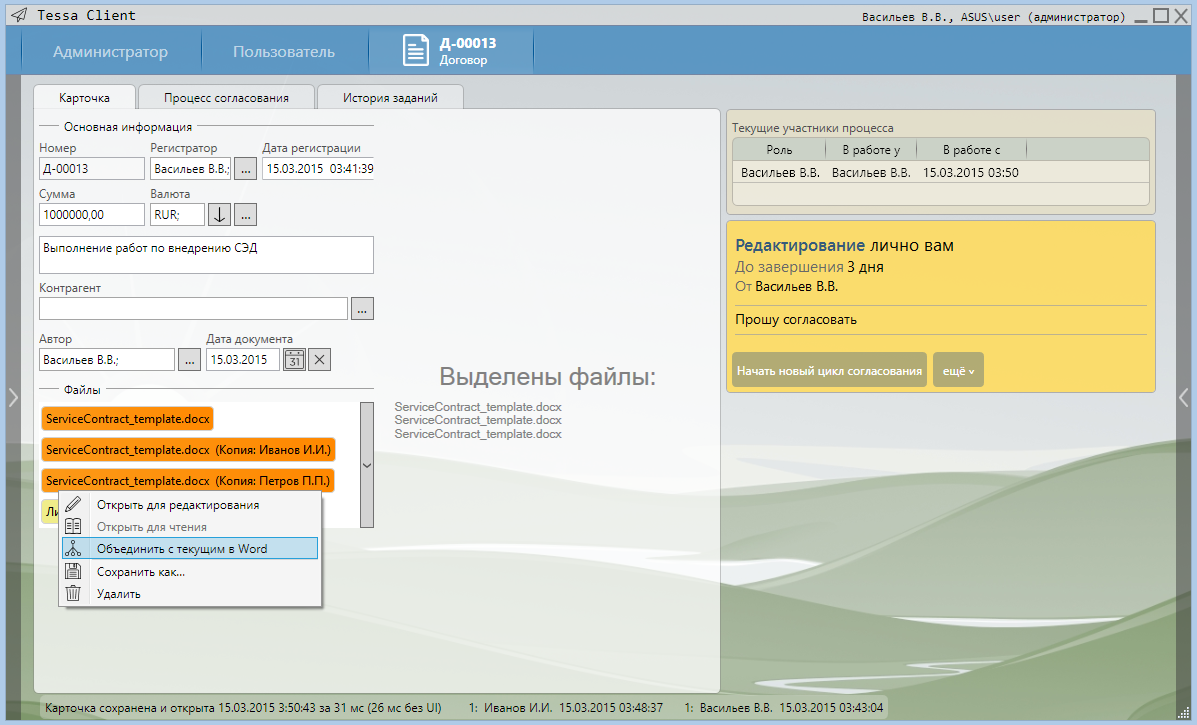The width and height of the screenshot is (1197, 725).
Task: Click the trash bin Удалить icon
Action: tap(73, 594)
